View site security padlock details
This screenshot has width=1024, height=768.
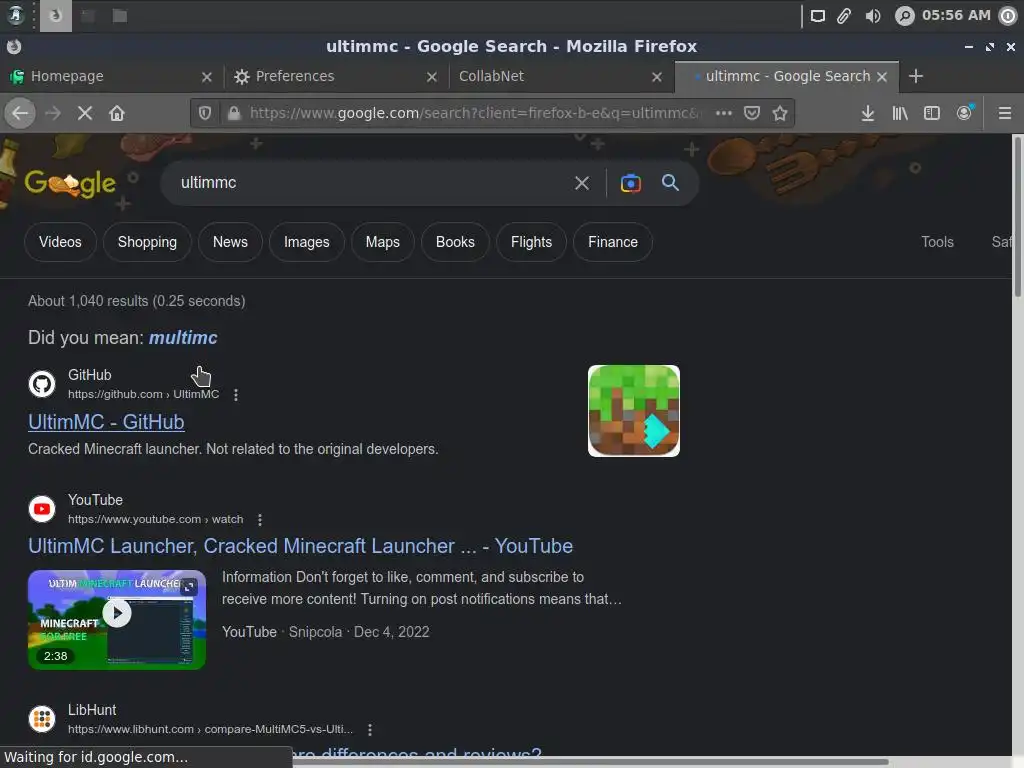click(x=234, y=114)
